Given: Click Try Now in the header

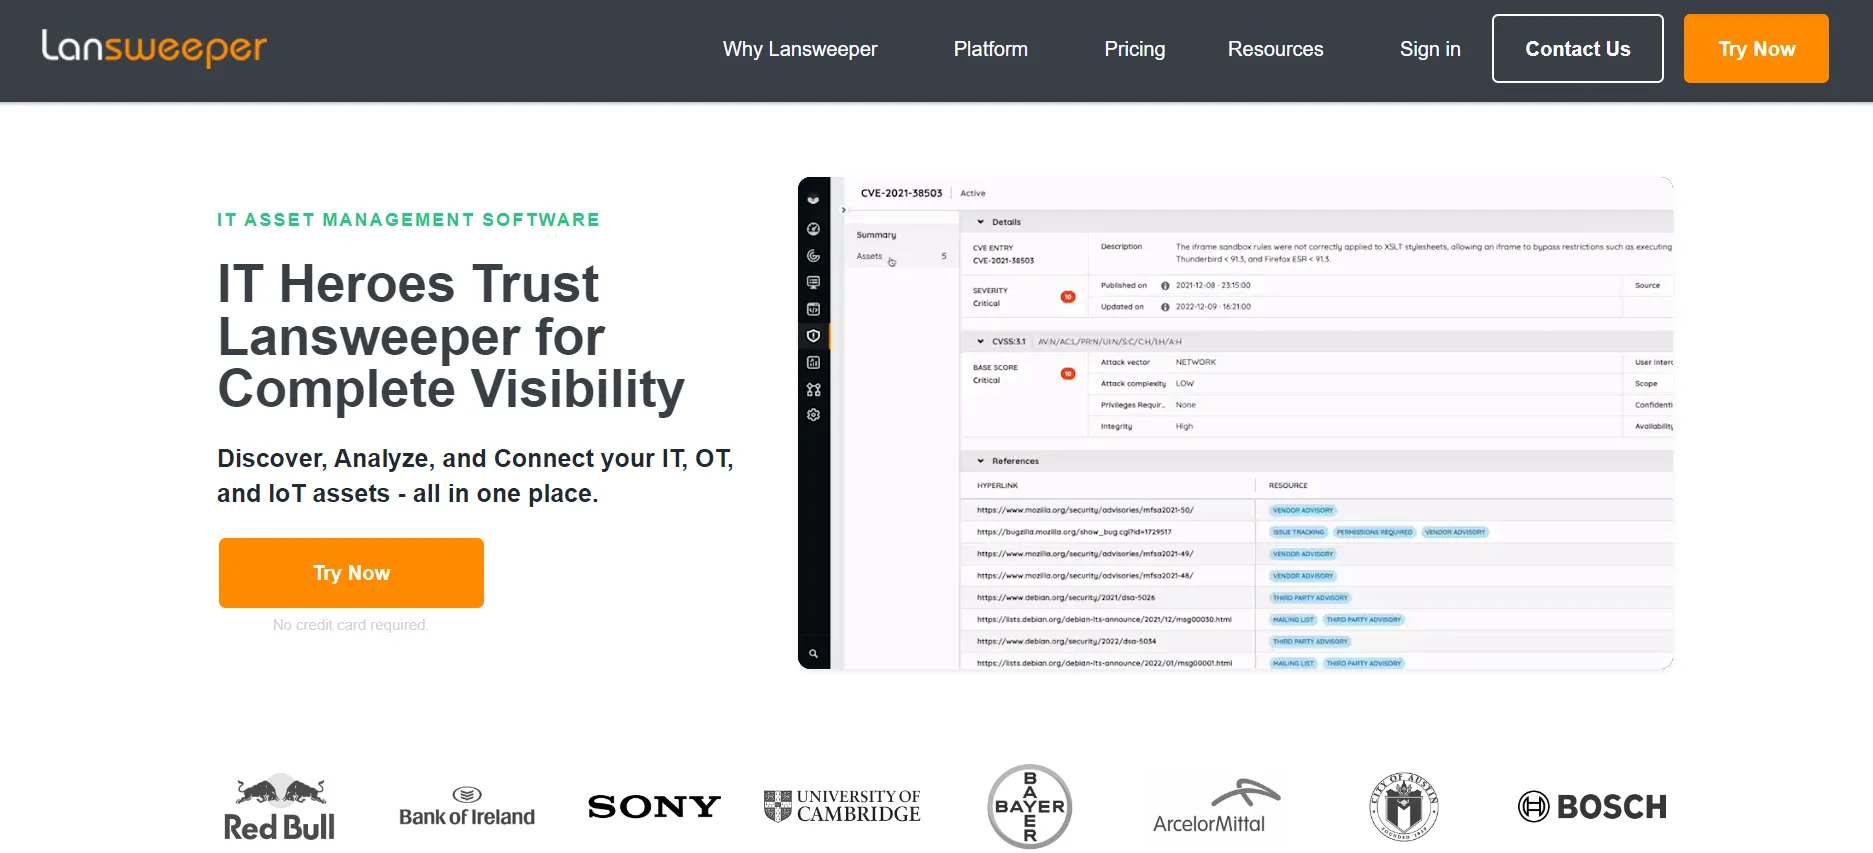Looking at the screenshot, I should tap(1756, 48).
